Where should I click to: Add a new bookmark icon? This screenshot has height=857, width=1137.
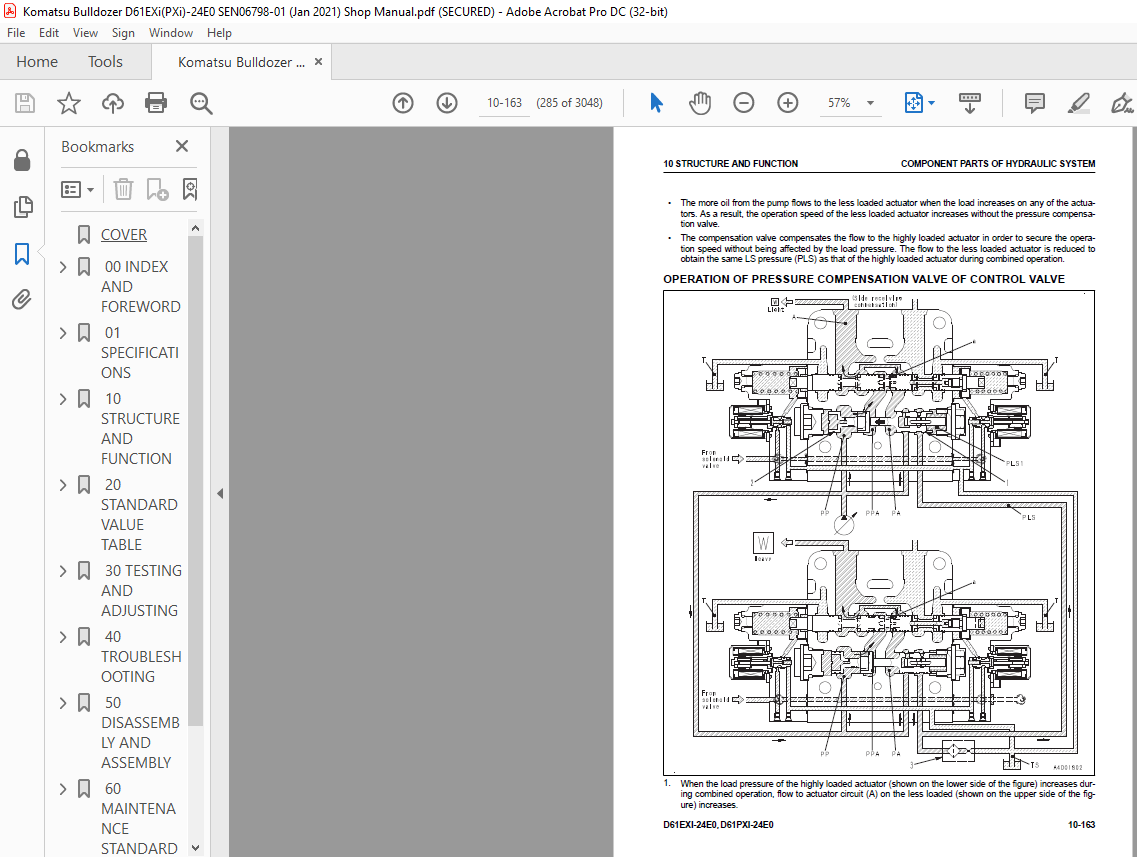(x=157, y=189)
